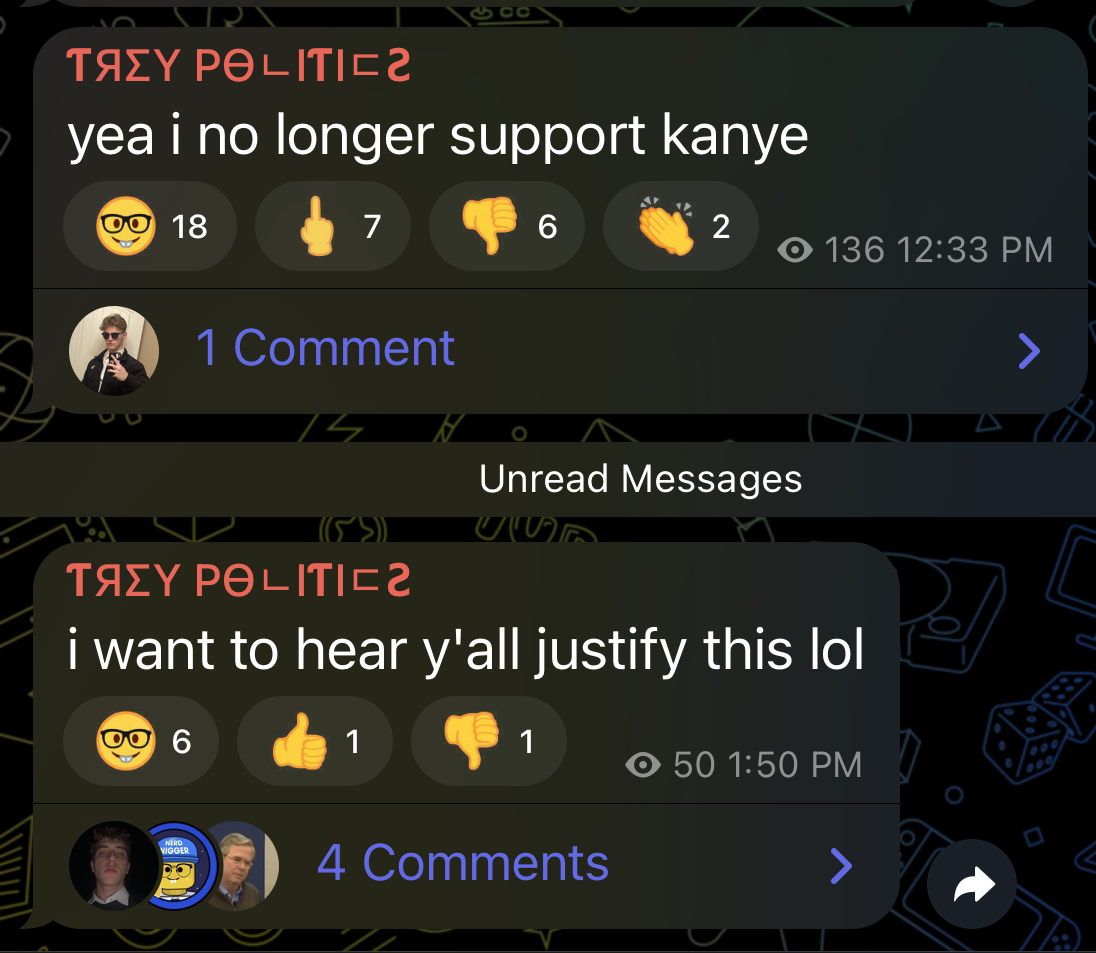The image size is (1096, 953).
Task: Tap the nerd face reaction with 6
Action: click(140, 741)
